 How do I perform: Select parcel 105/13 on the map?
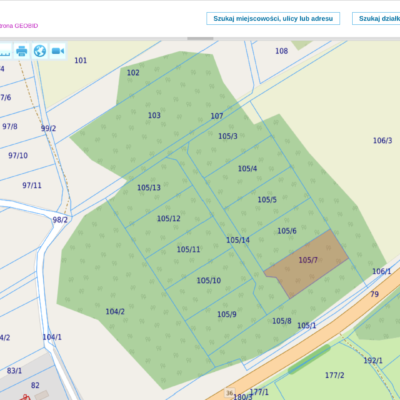(x=149, y=188)
